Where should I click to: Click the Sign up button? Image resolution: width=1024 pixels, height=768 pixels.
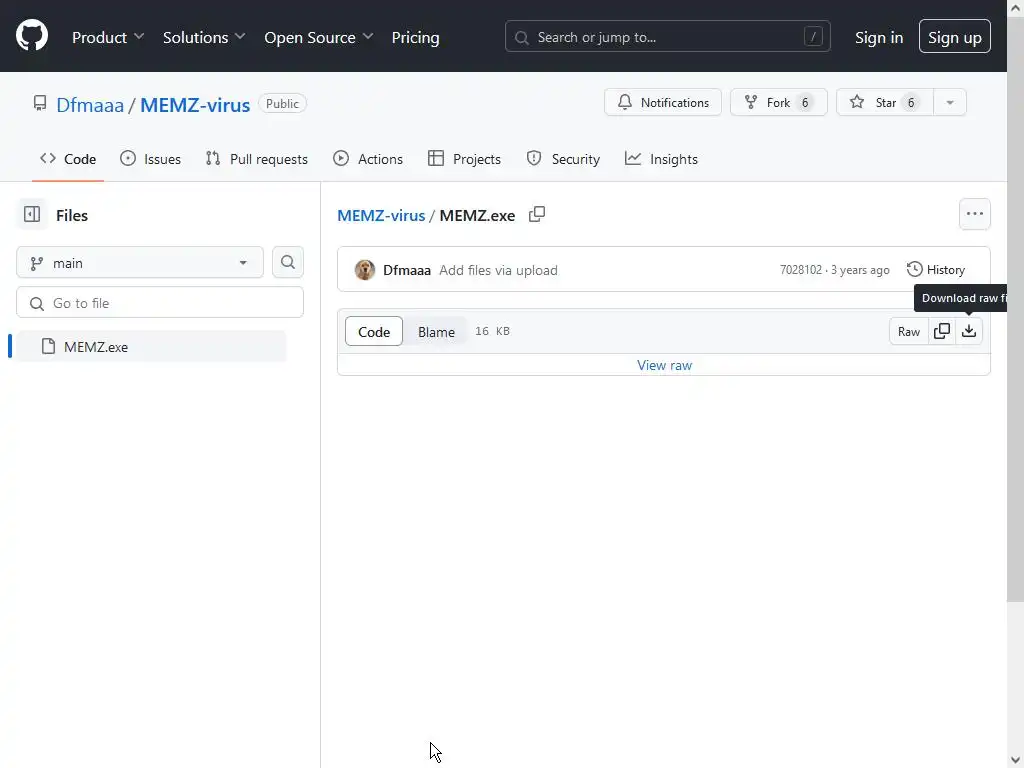pyautogui.click(x=954, y=37)
